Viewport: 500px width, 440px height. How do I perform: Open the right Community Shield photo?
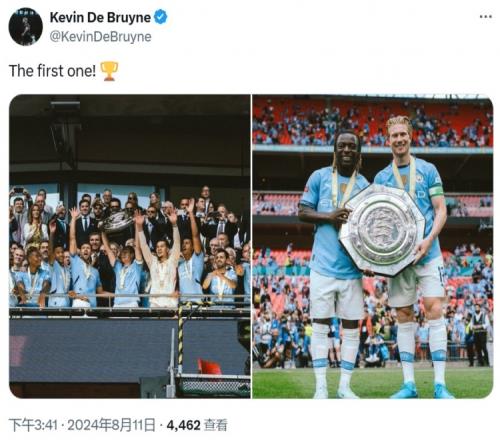click(373, 246)
